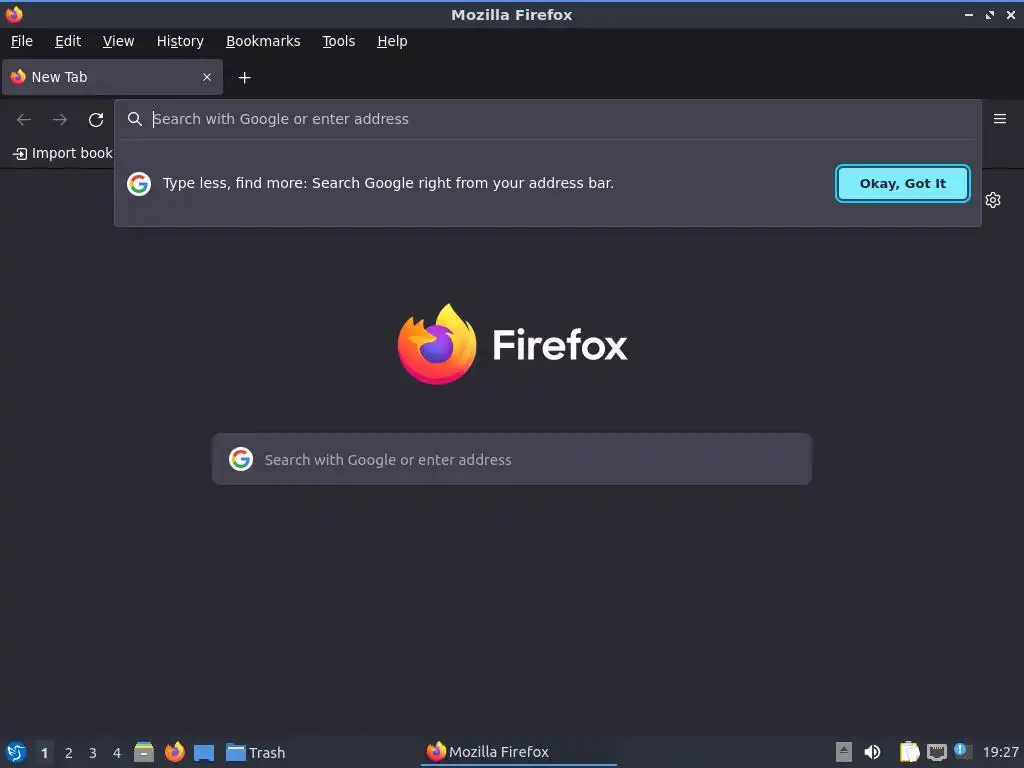
Task: Click the show desktop icon in taskbar
Action: click(x=204, y=752)
